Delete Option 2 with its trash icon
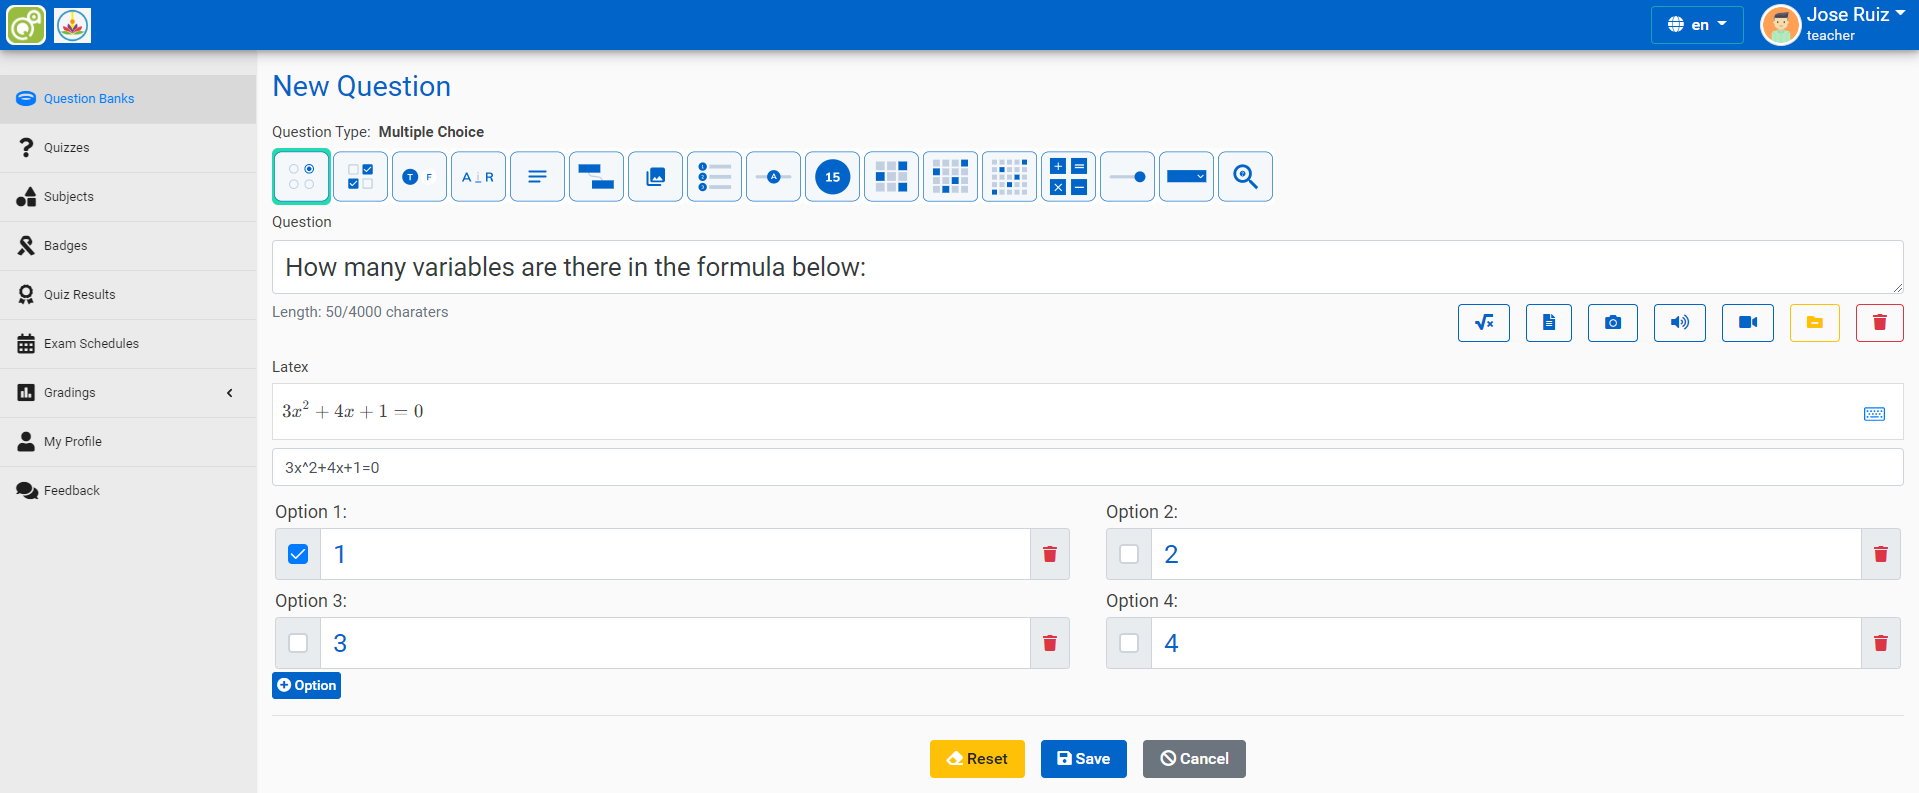Image resolution: width=1919 pixels, height=793 pixels. (x=1880, y=555)
